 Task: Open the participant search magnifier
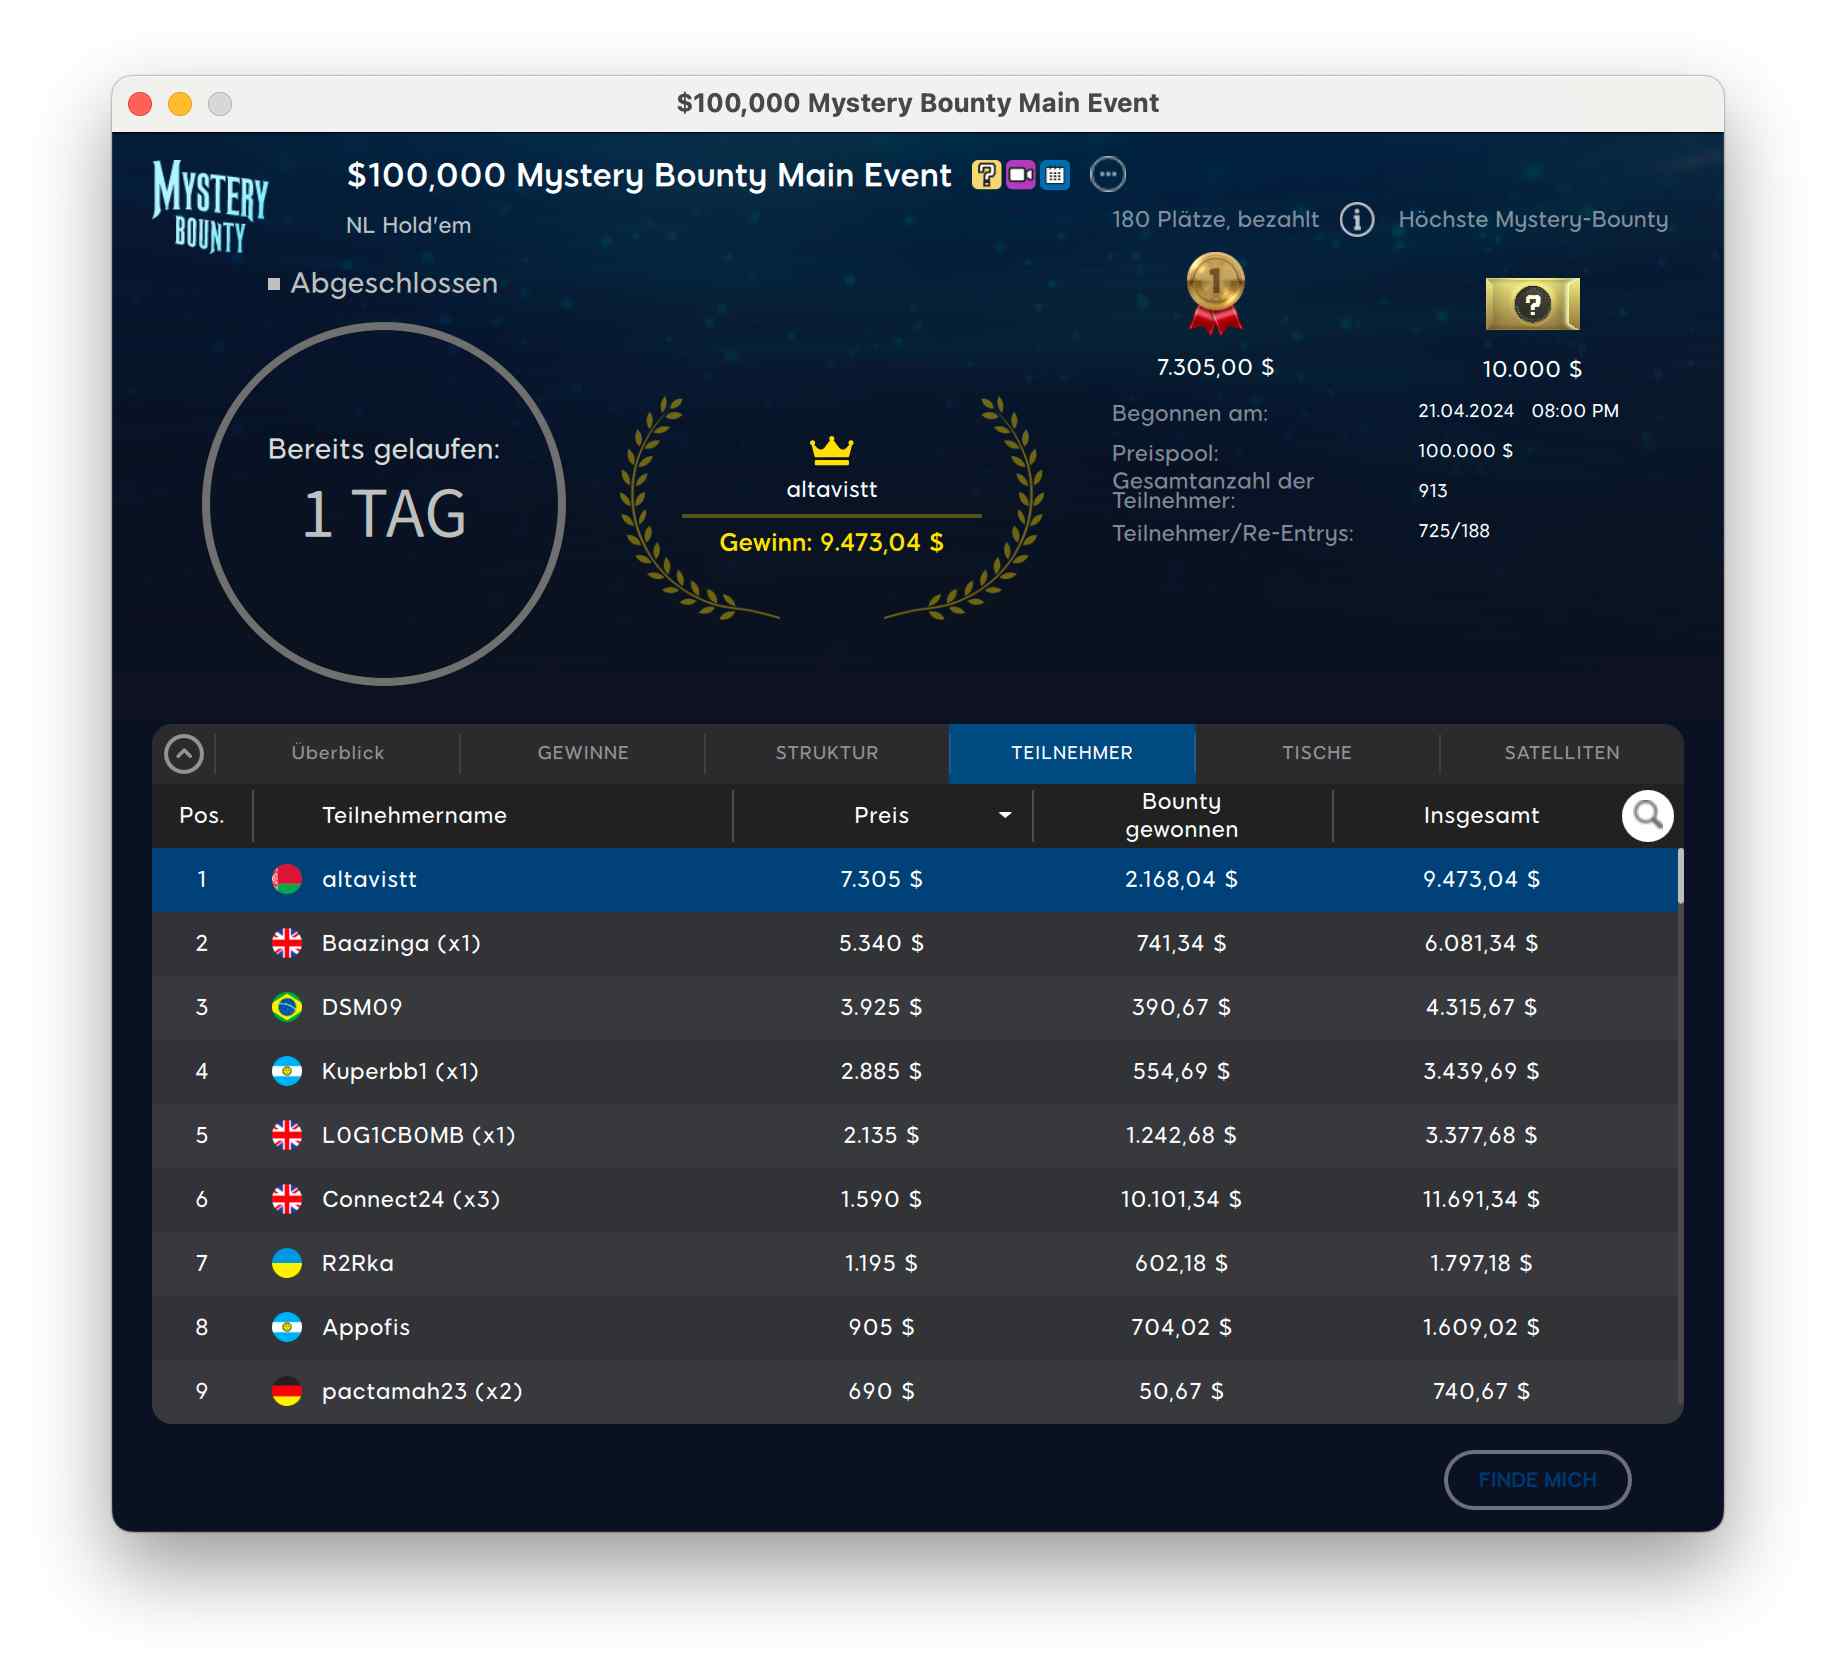pyautogui.click(x=1647, y=816)
